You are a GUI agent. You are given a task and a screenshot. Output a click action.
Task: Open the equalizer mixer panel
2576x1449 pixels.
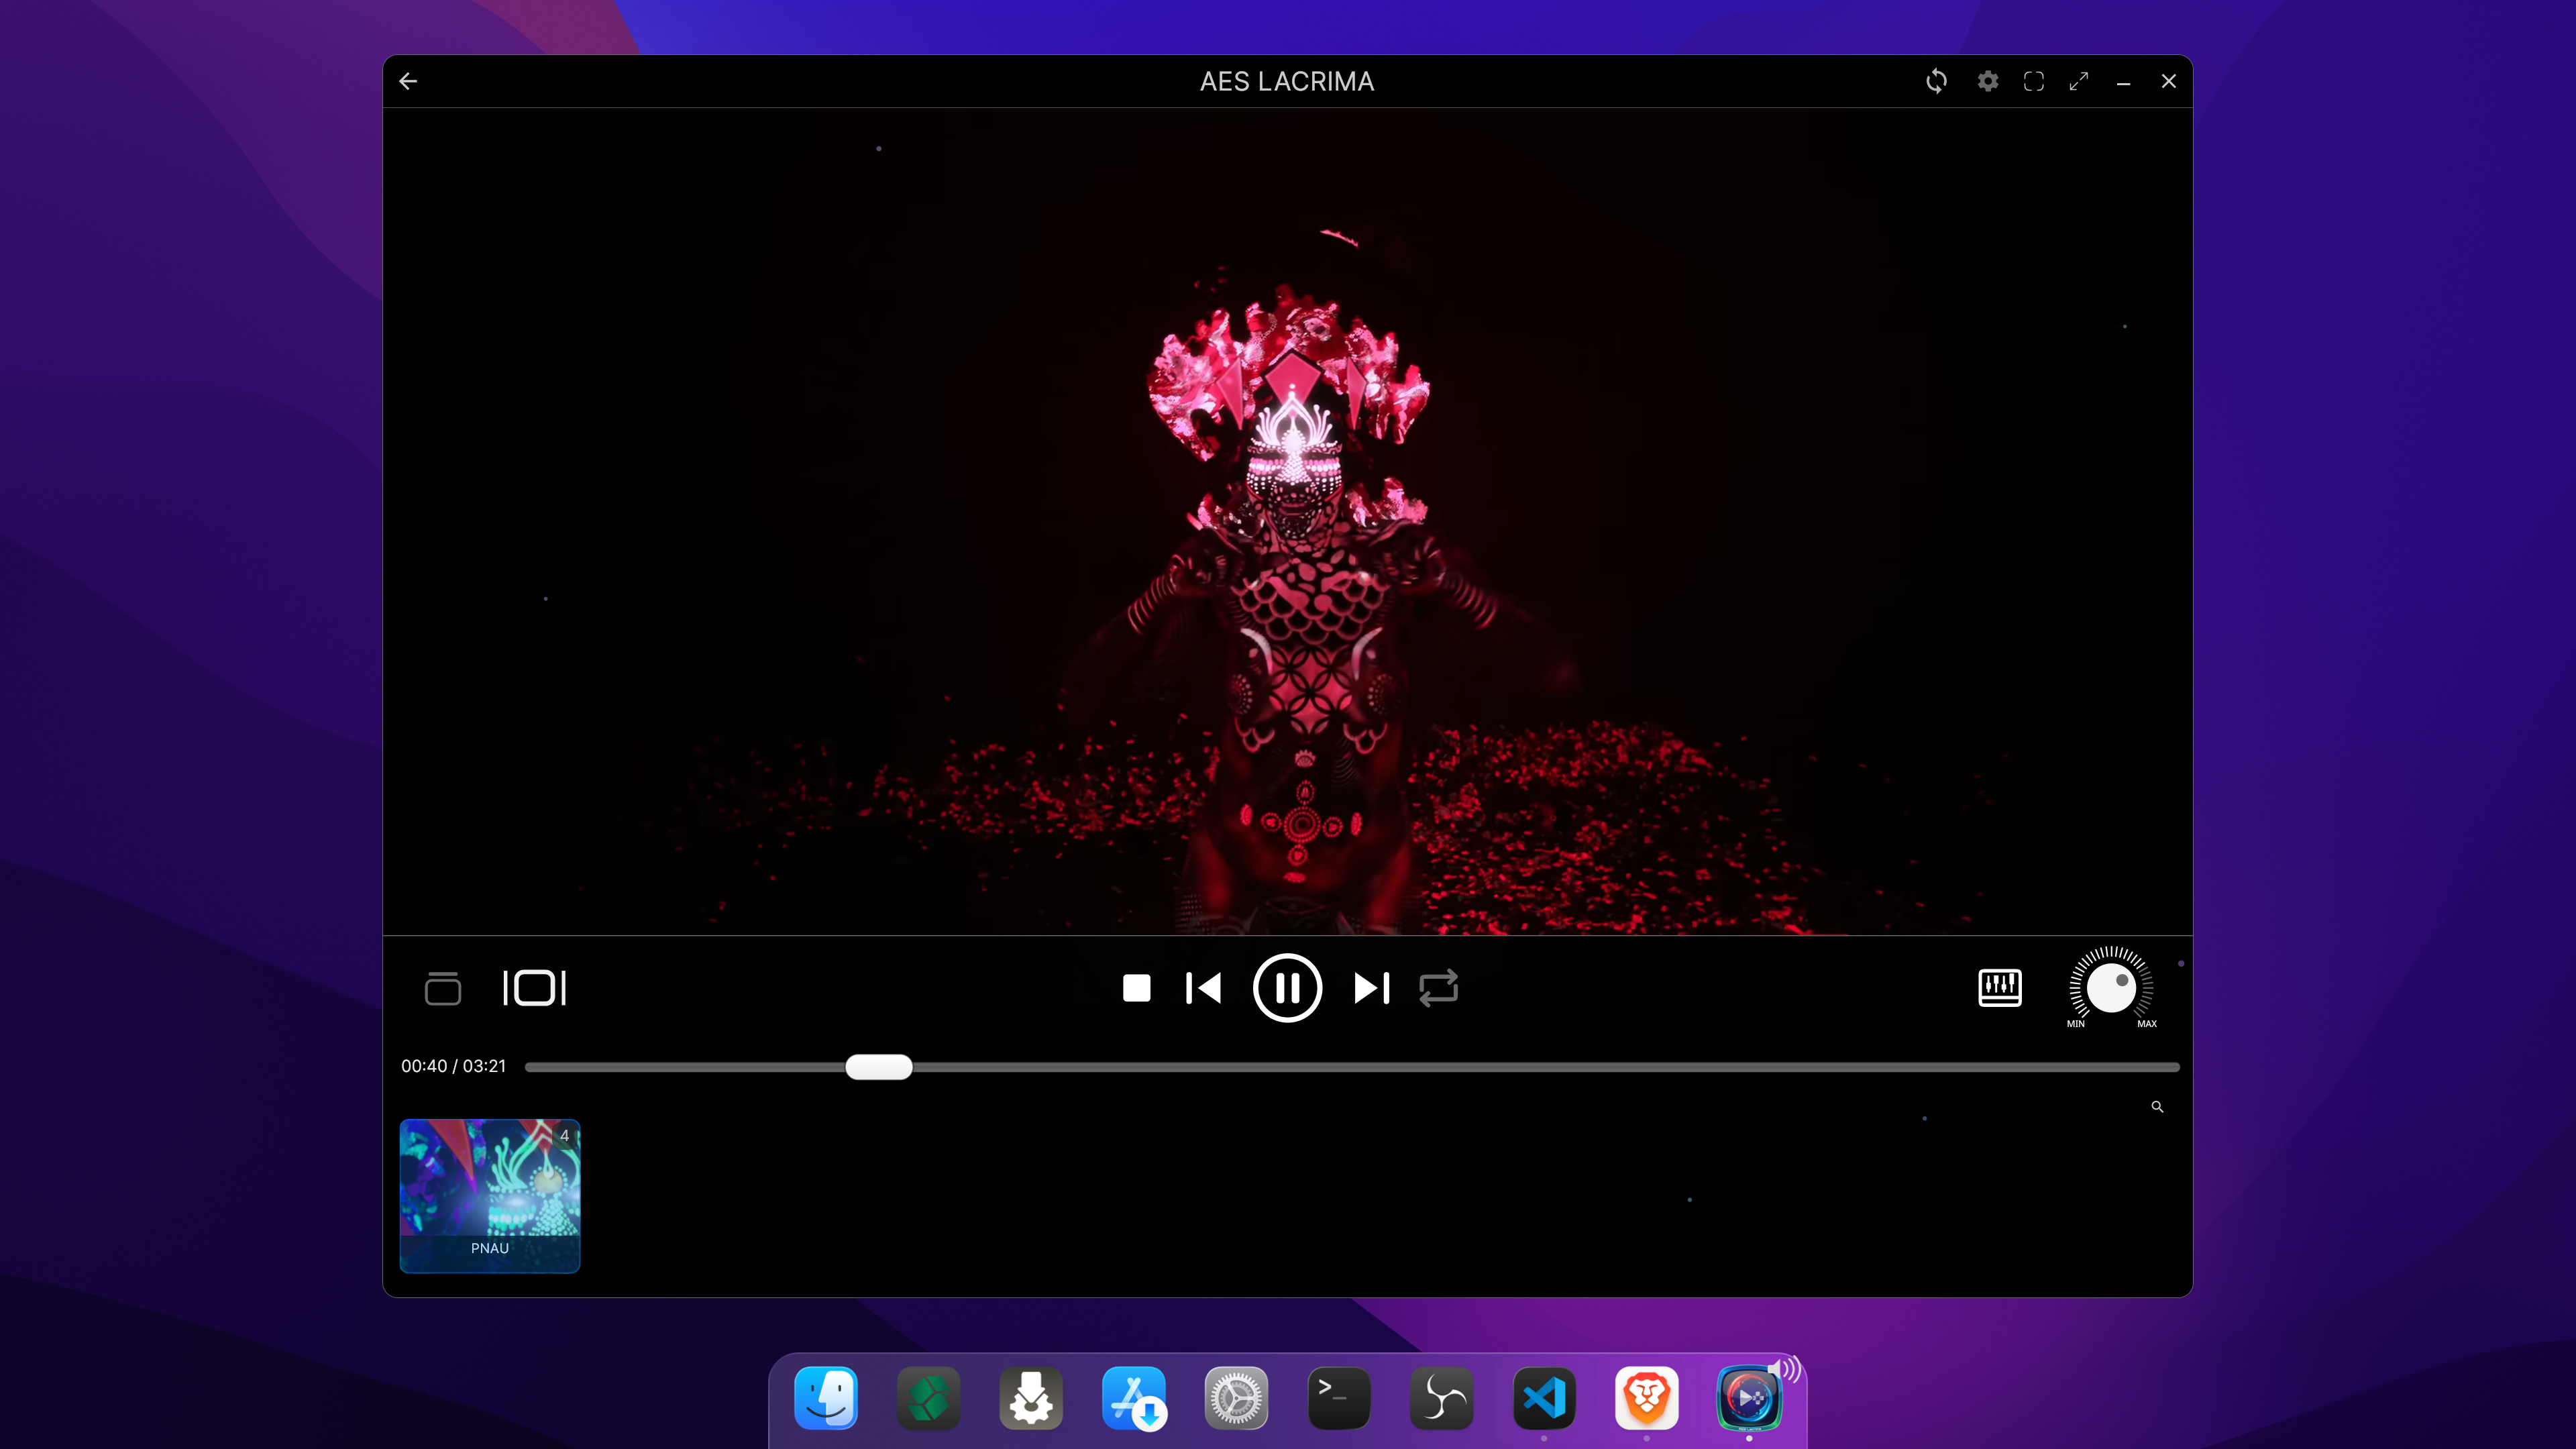pyautogui.click(x=2000, y=988)
